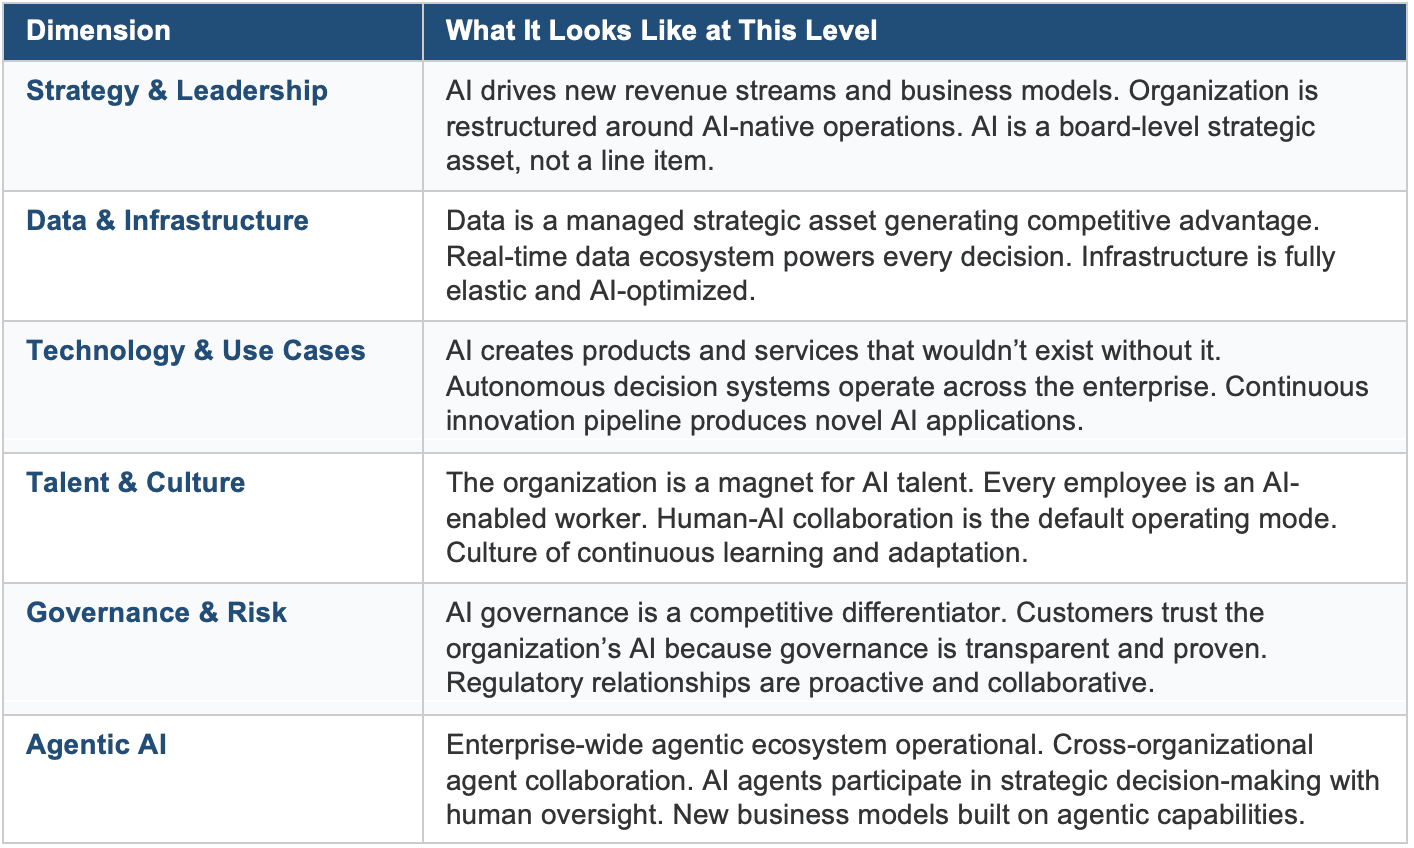Viewport: 1414px width, 848px height.
Task: Select the Talent & Culture row label
Action: (x=136, y=483)
